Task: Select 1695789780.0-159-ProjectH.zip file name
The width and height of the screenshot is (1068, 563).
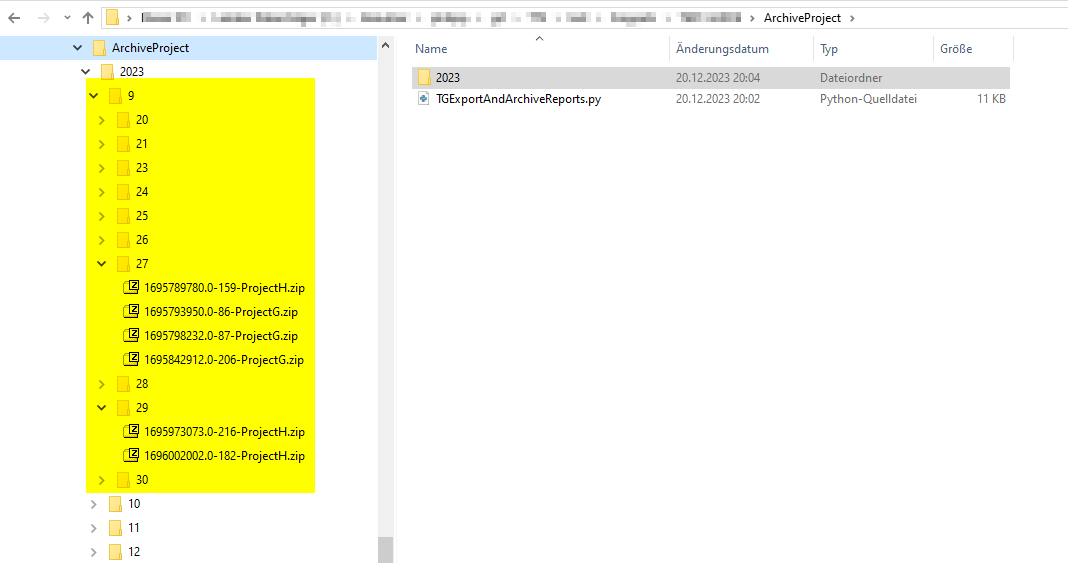Action: tap(224, 288)
